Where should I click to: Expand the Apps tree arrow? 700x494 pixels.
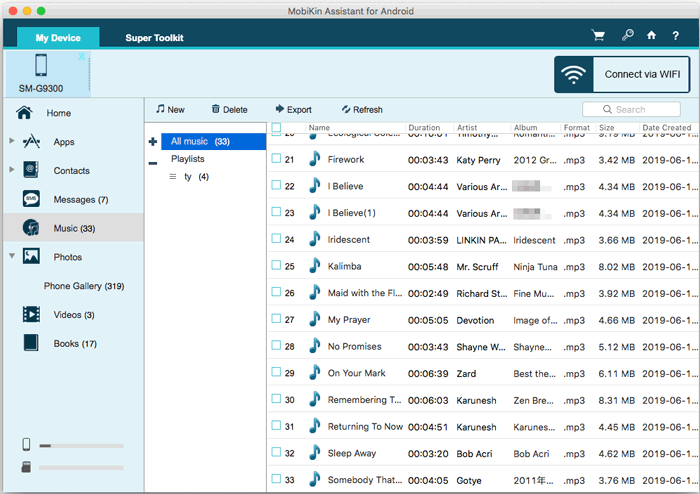12,141
